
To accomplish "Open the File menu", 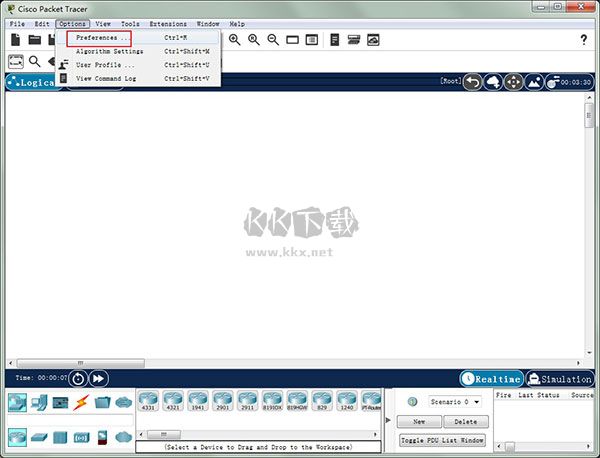I will click(x=17, y=24).
